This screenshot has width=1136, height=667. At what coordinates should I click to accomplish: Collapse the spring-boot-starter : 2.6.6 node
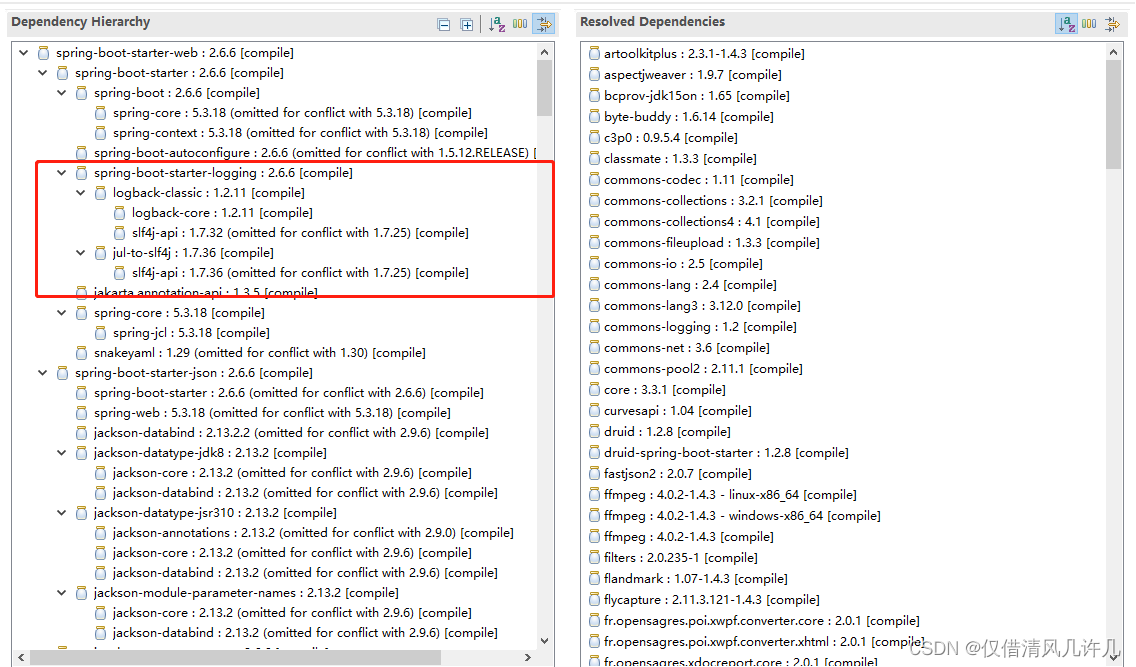pyautogui.click(x=43, y=73)
